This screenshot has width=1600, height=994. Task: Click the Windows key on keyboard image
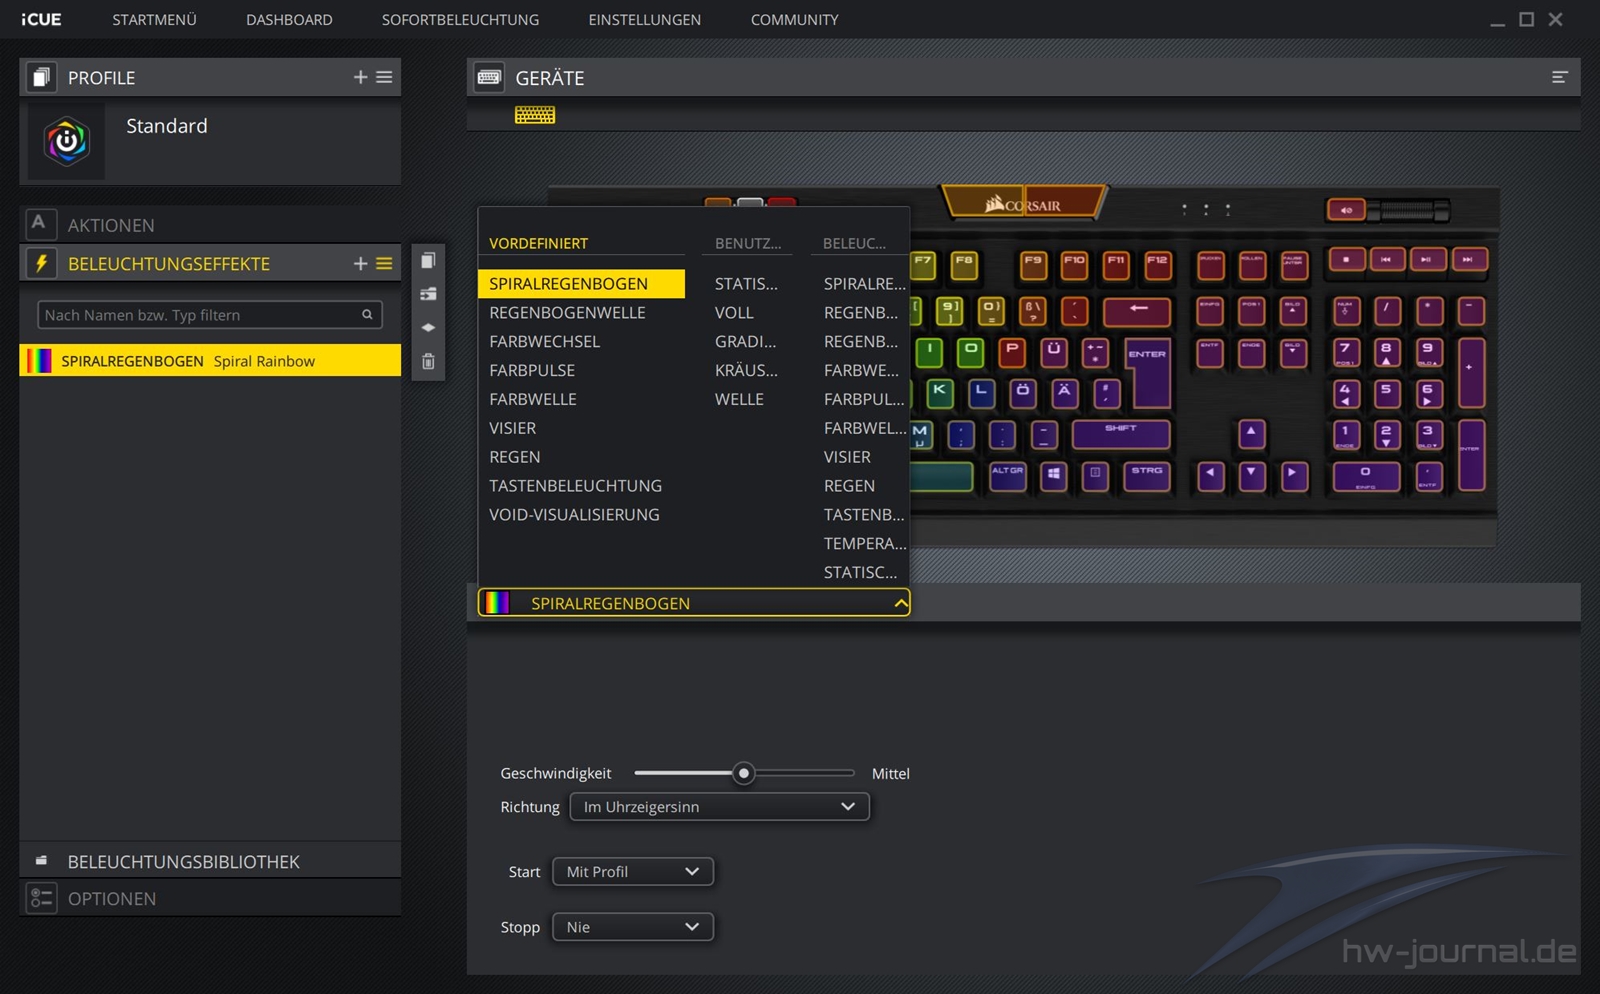[x=1054, y=475]
